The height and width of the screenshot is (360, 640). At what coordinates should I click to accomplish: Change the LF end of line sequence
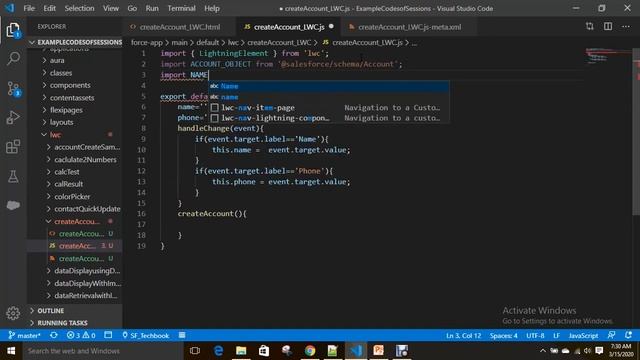click(556, 336)
